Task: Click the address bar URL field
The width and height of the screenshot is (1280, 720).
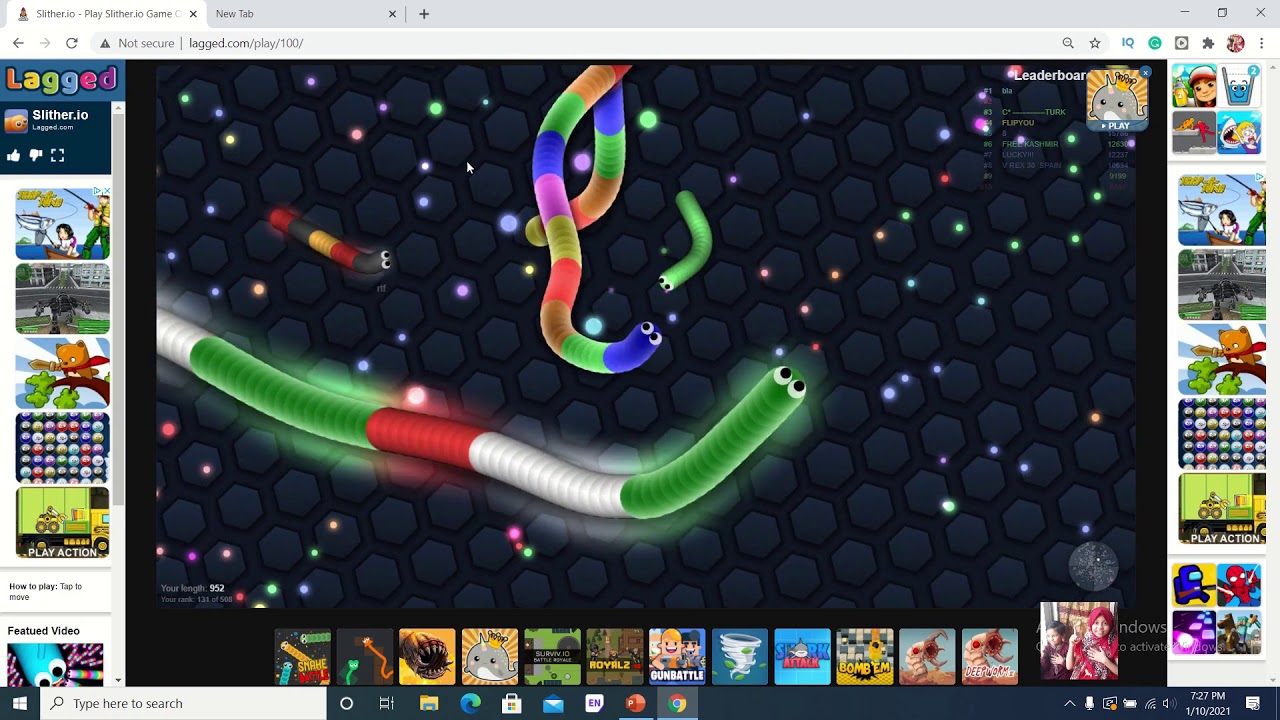Action: point(620,43)
